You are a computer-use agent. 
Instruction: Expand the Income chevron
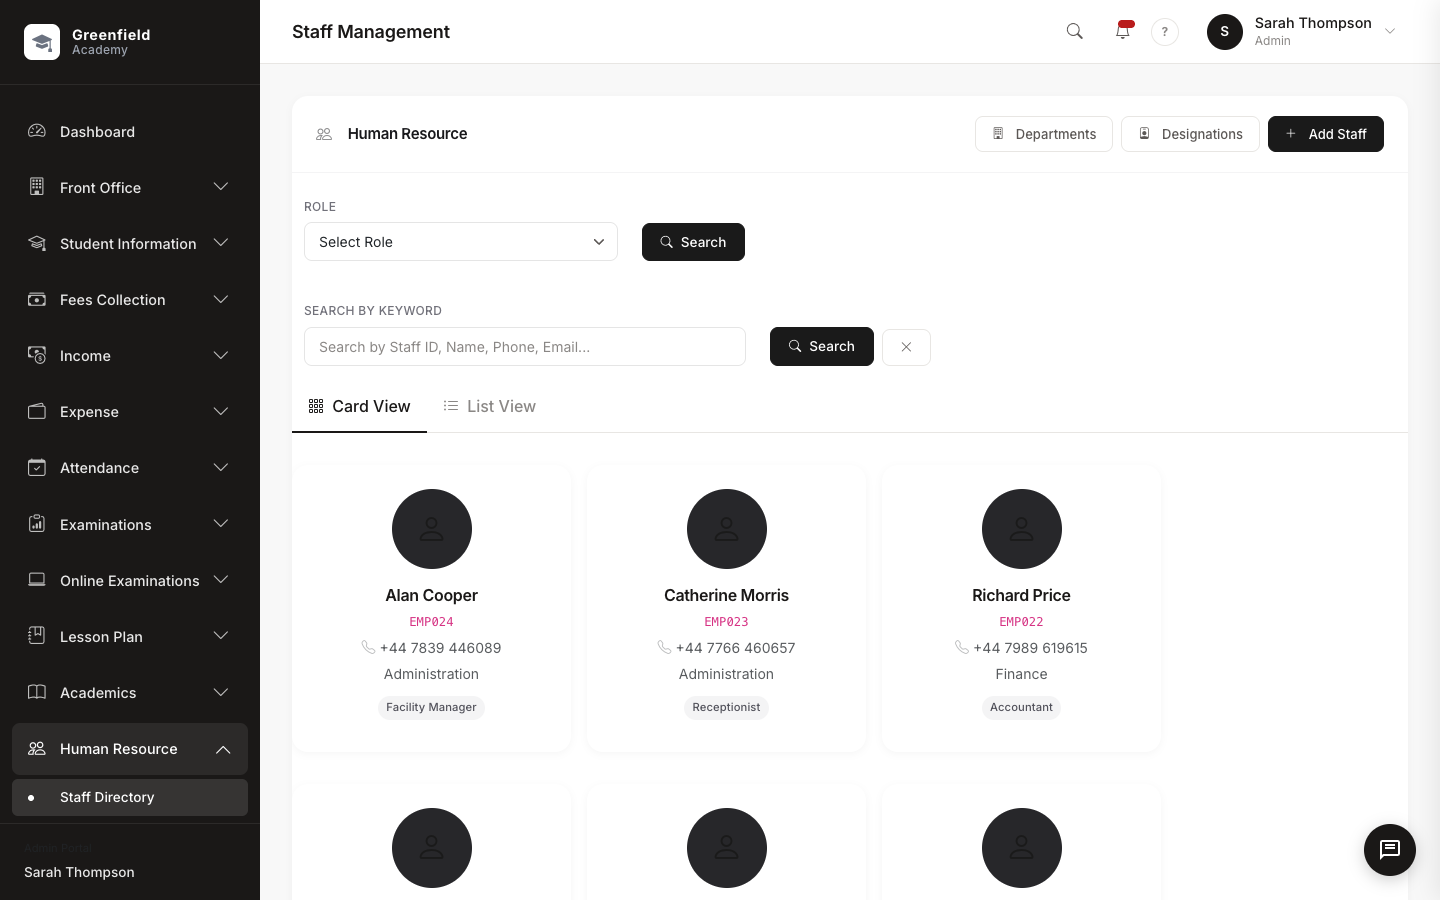click(x=221, y=355)
